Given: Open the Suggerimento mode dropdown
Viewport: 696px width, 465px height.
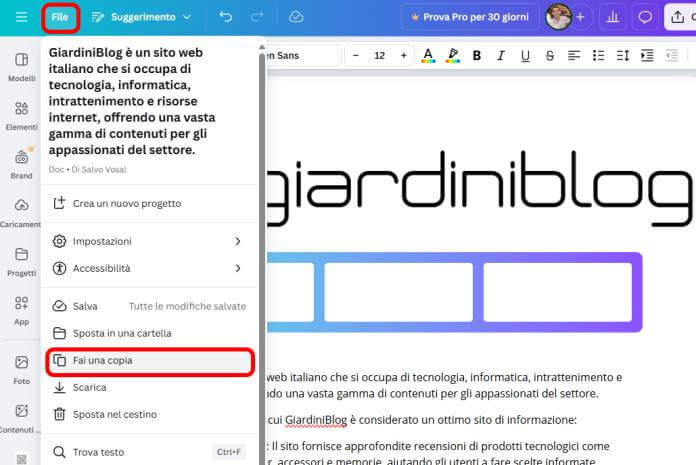Looking at the screenshot, I should tap(141, 17).
